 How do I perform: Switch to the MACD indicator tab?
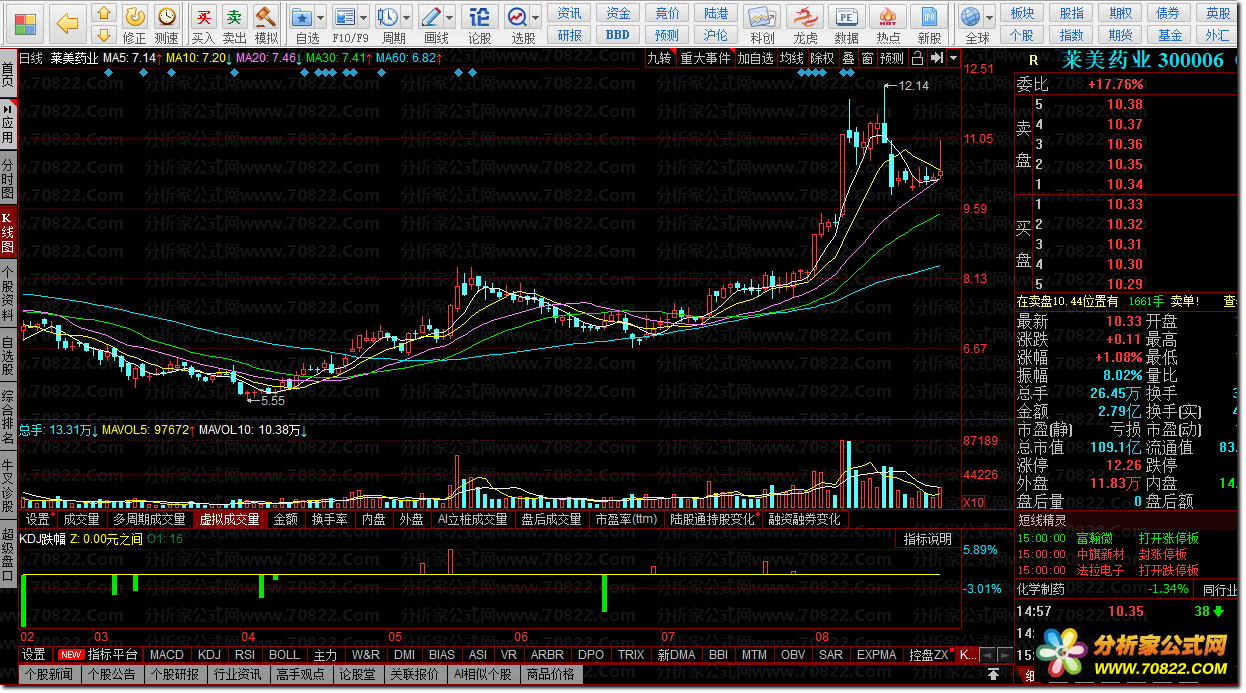pyautogui.click(x=165, y=654)
